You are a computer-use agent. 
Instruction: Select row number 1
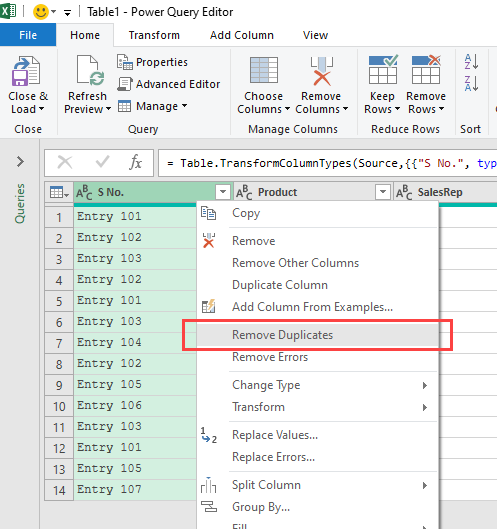59,217
